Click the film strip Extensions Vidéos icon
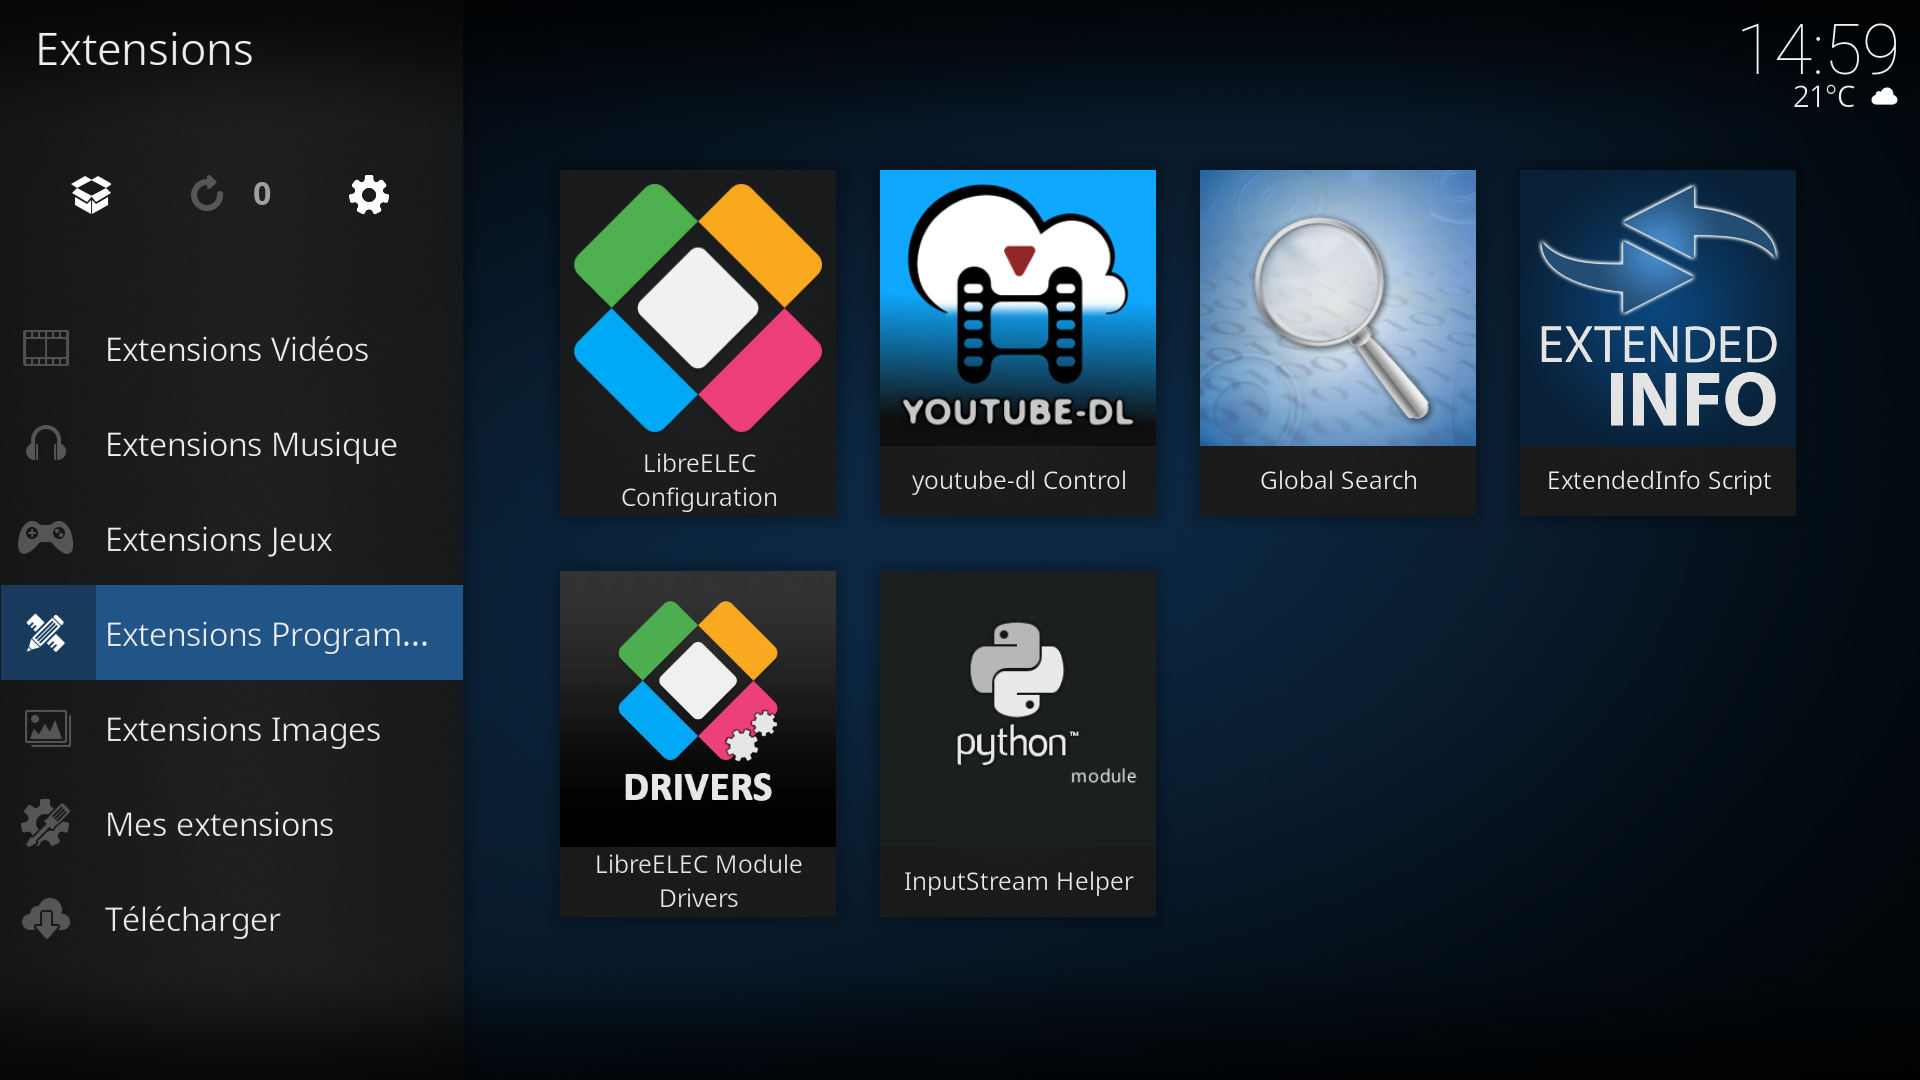The height and width of the screenshot is (1080, 1920). point(46,349)
